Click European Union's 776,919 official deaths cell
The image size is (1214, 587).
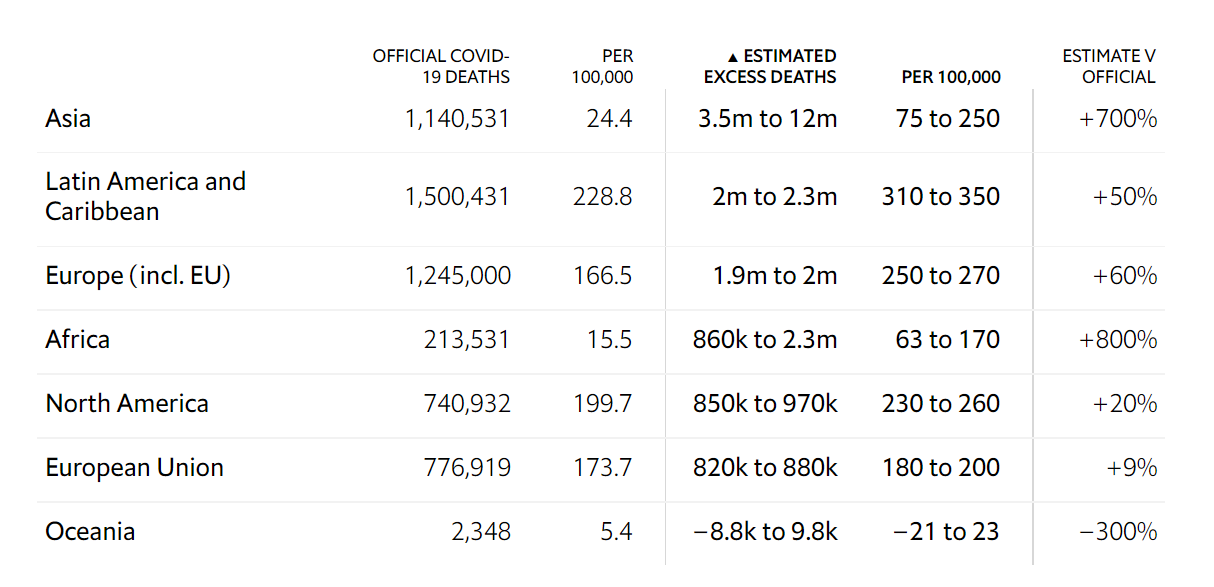click(x=468, y=468)
